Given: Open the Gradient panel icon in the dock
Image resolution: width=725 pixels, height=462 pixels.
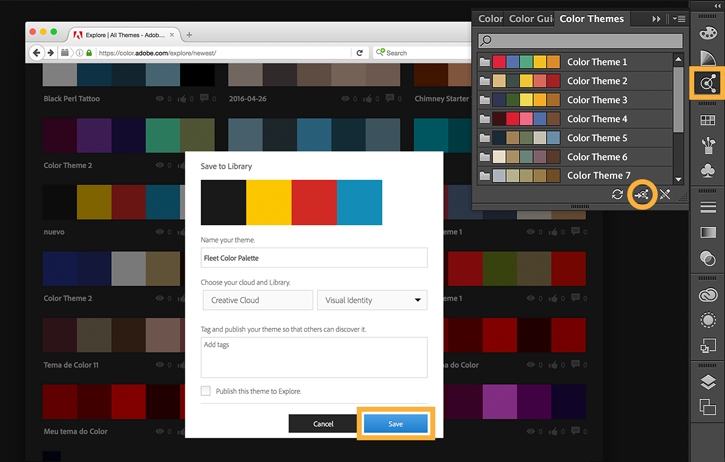Looking at the screenshot, I should click(708, 232).
